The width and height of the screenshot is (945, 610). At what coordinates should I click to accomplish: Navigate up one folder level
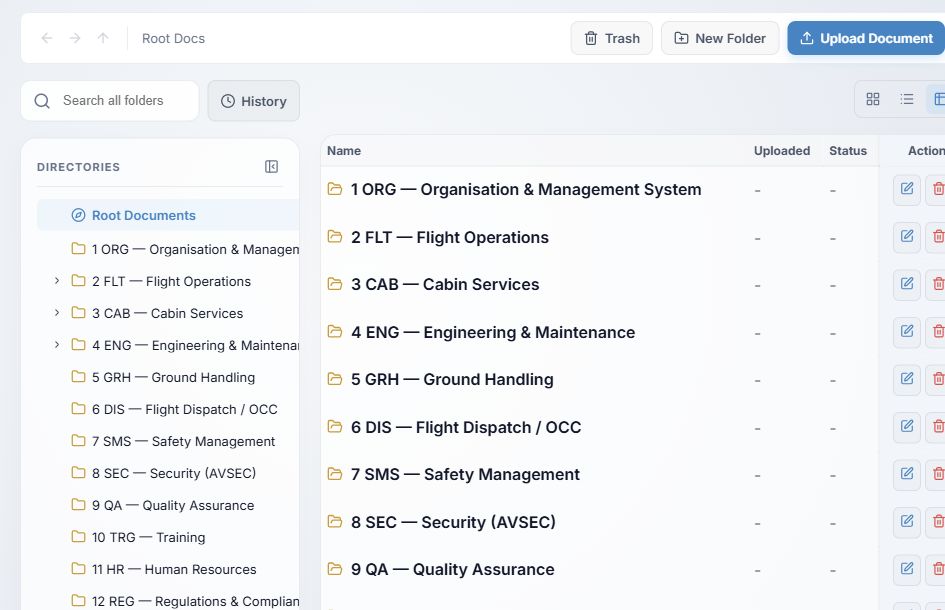[x=103, y=38]
